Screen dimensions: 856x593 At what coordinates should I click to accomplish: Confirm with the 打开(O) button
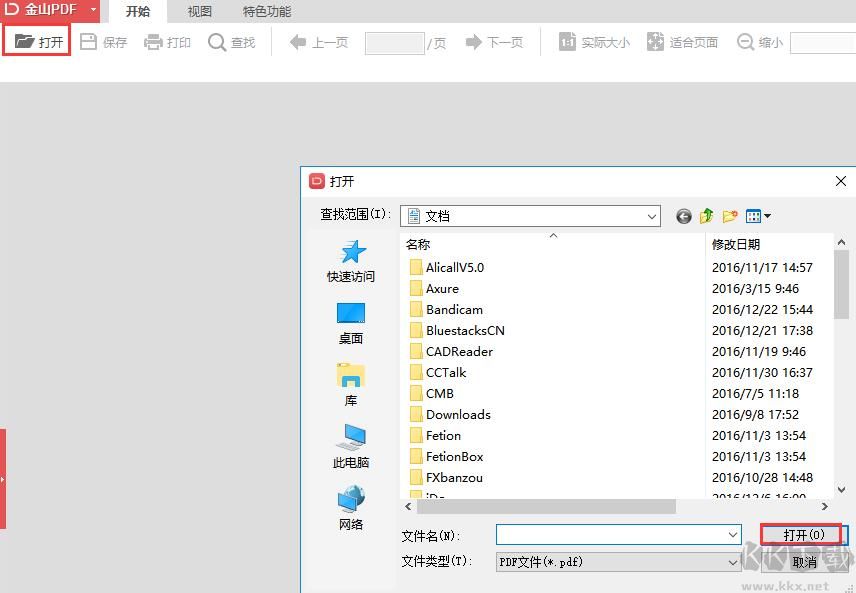click(801, 534)
